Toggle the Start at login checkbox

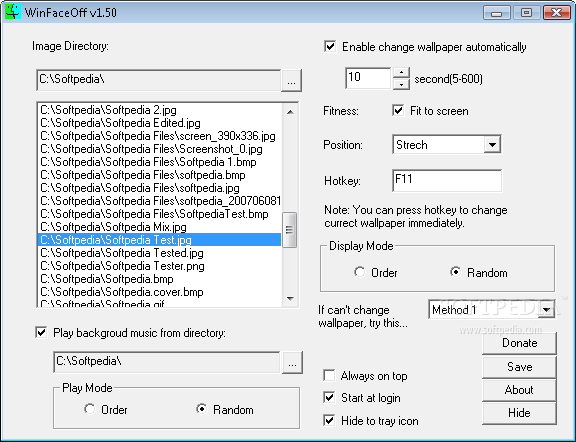[329, 398]
